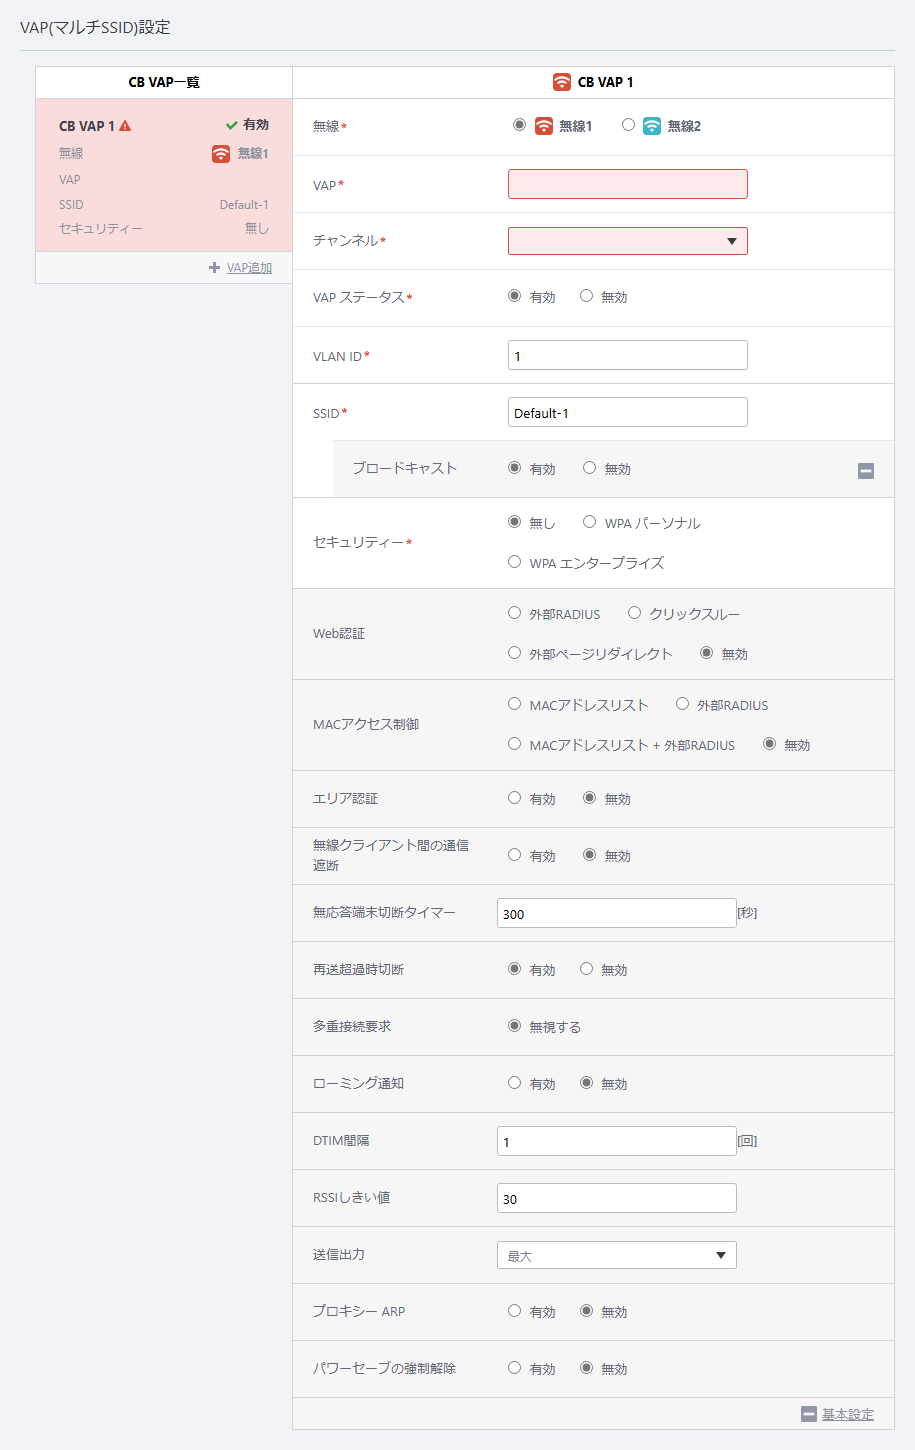Click the VAP追加 link

[x=249, y=268]
